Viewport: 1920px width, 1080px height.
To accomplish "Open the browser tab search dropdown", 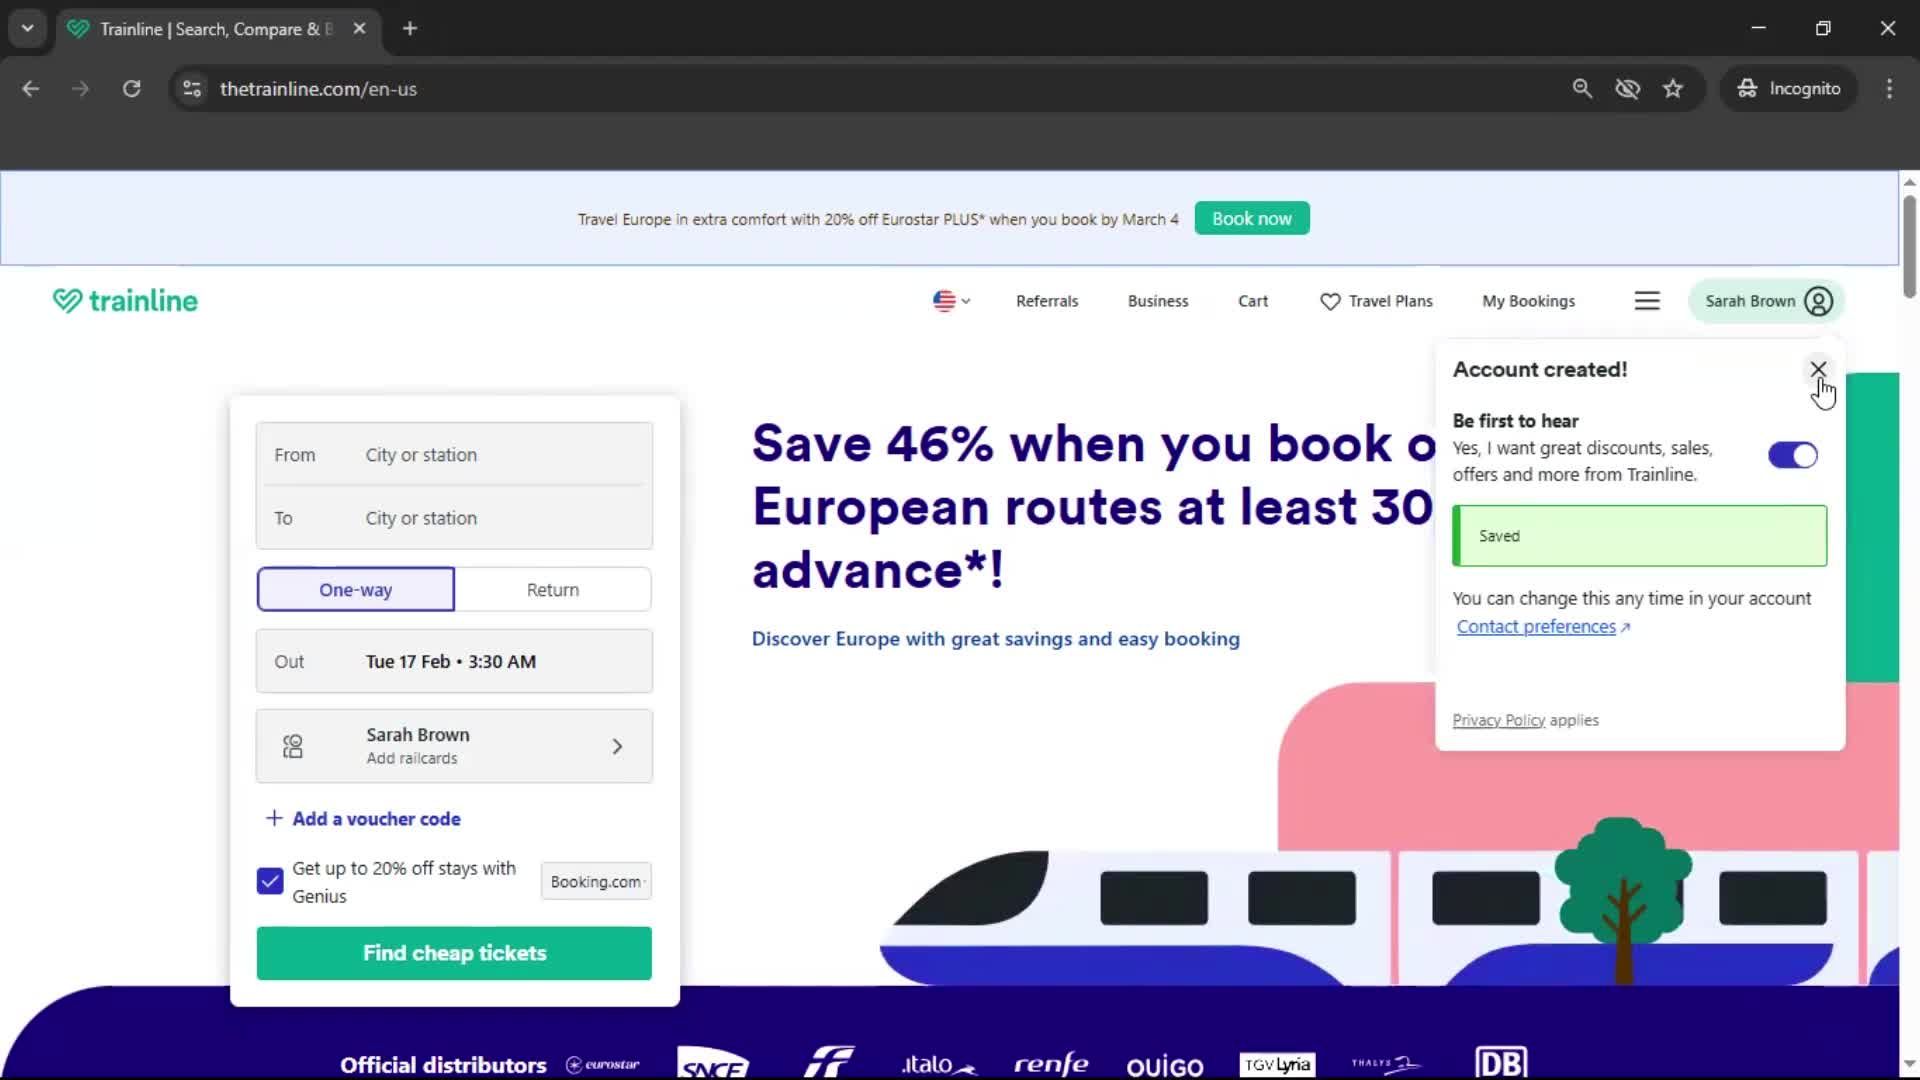I will click(27, 28).
